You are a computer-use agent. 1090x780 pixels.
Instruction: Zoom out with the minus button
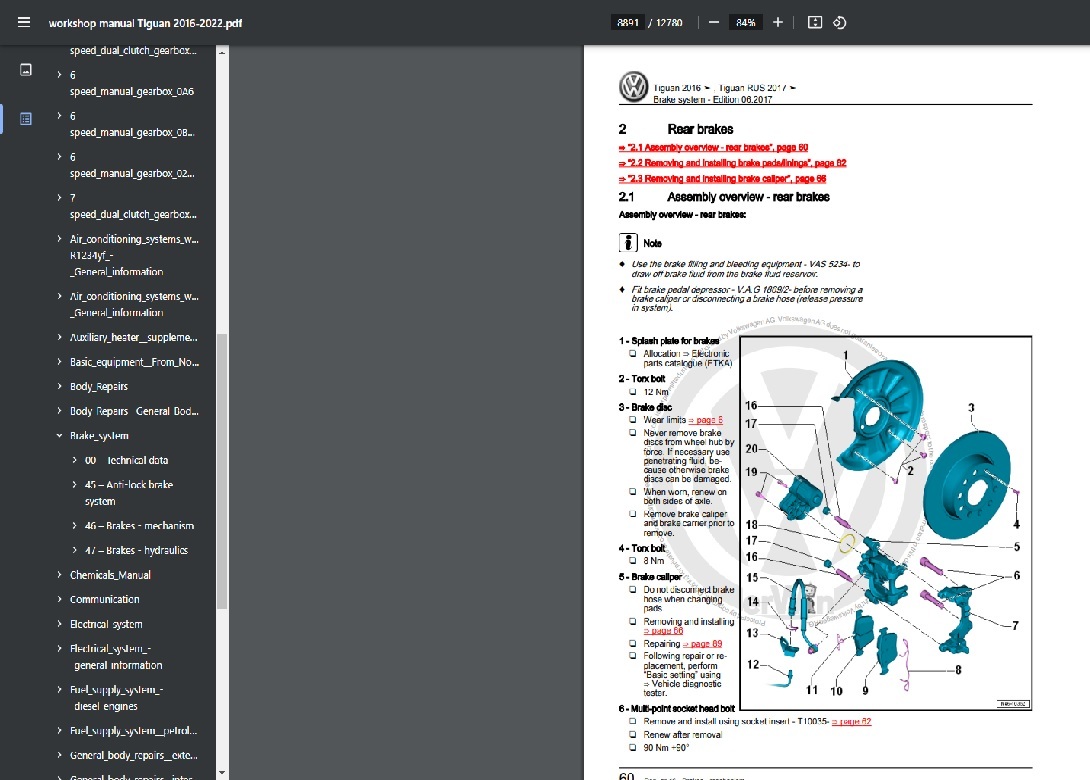click(714, 22)
